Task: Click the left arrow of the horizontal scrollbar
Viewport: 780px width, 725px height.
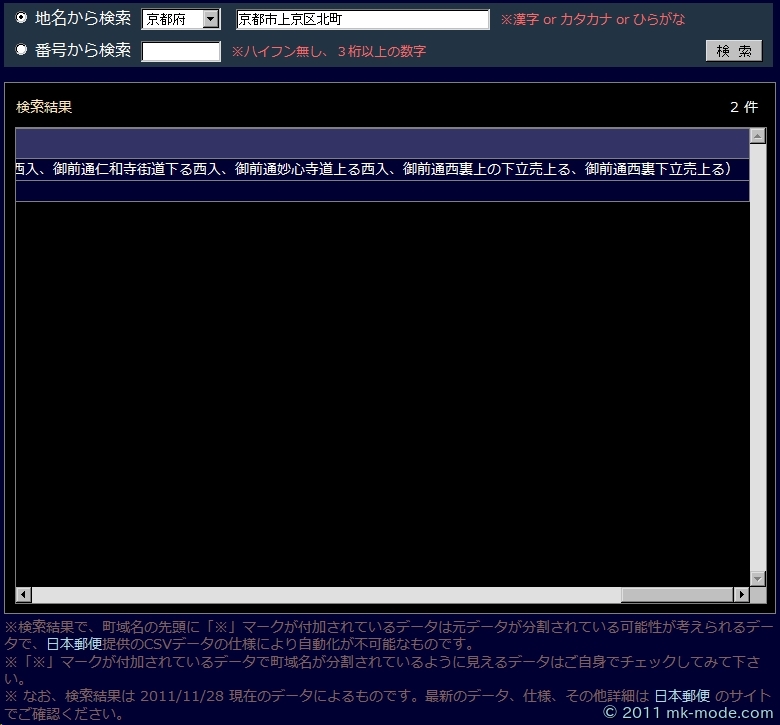Action: (24, 595)
